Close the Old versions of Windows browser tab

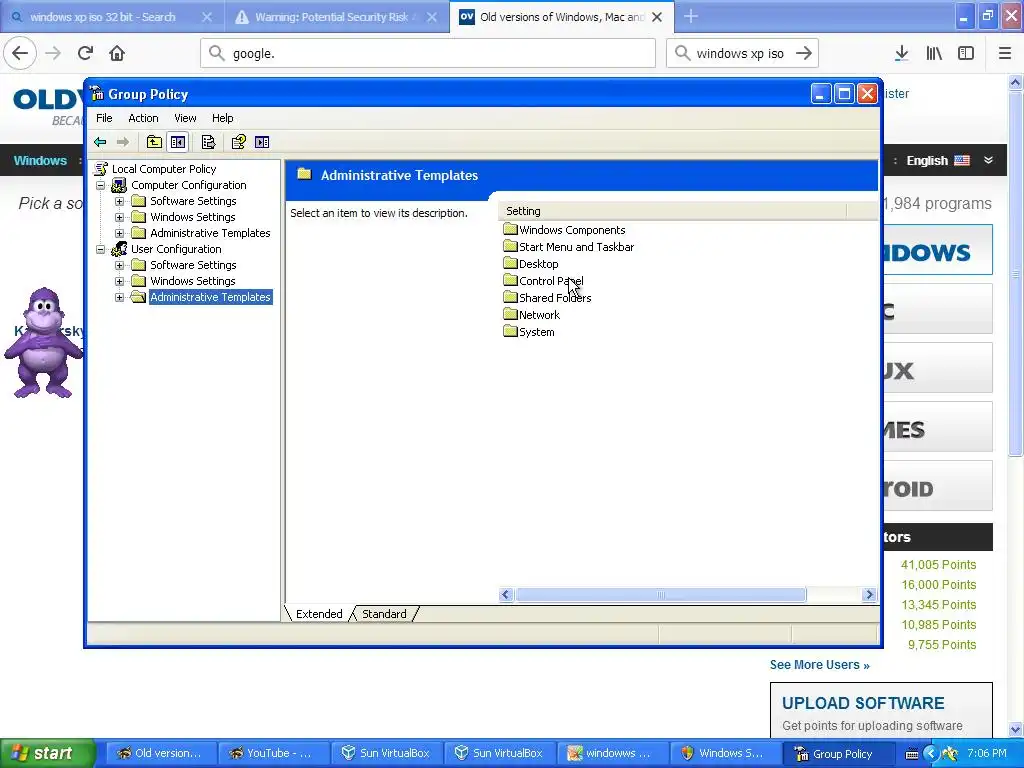coord(658,17)
